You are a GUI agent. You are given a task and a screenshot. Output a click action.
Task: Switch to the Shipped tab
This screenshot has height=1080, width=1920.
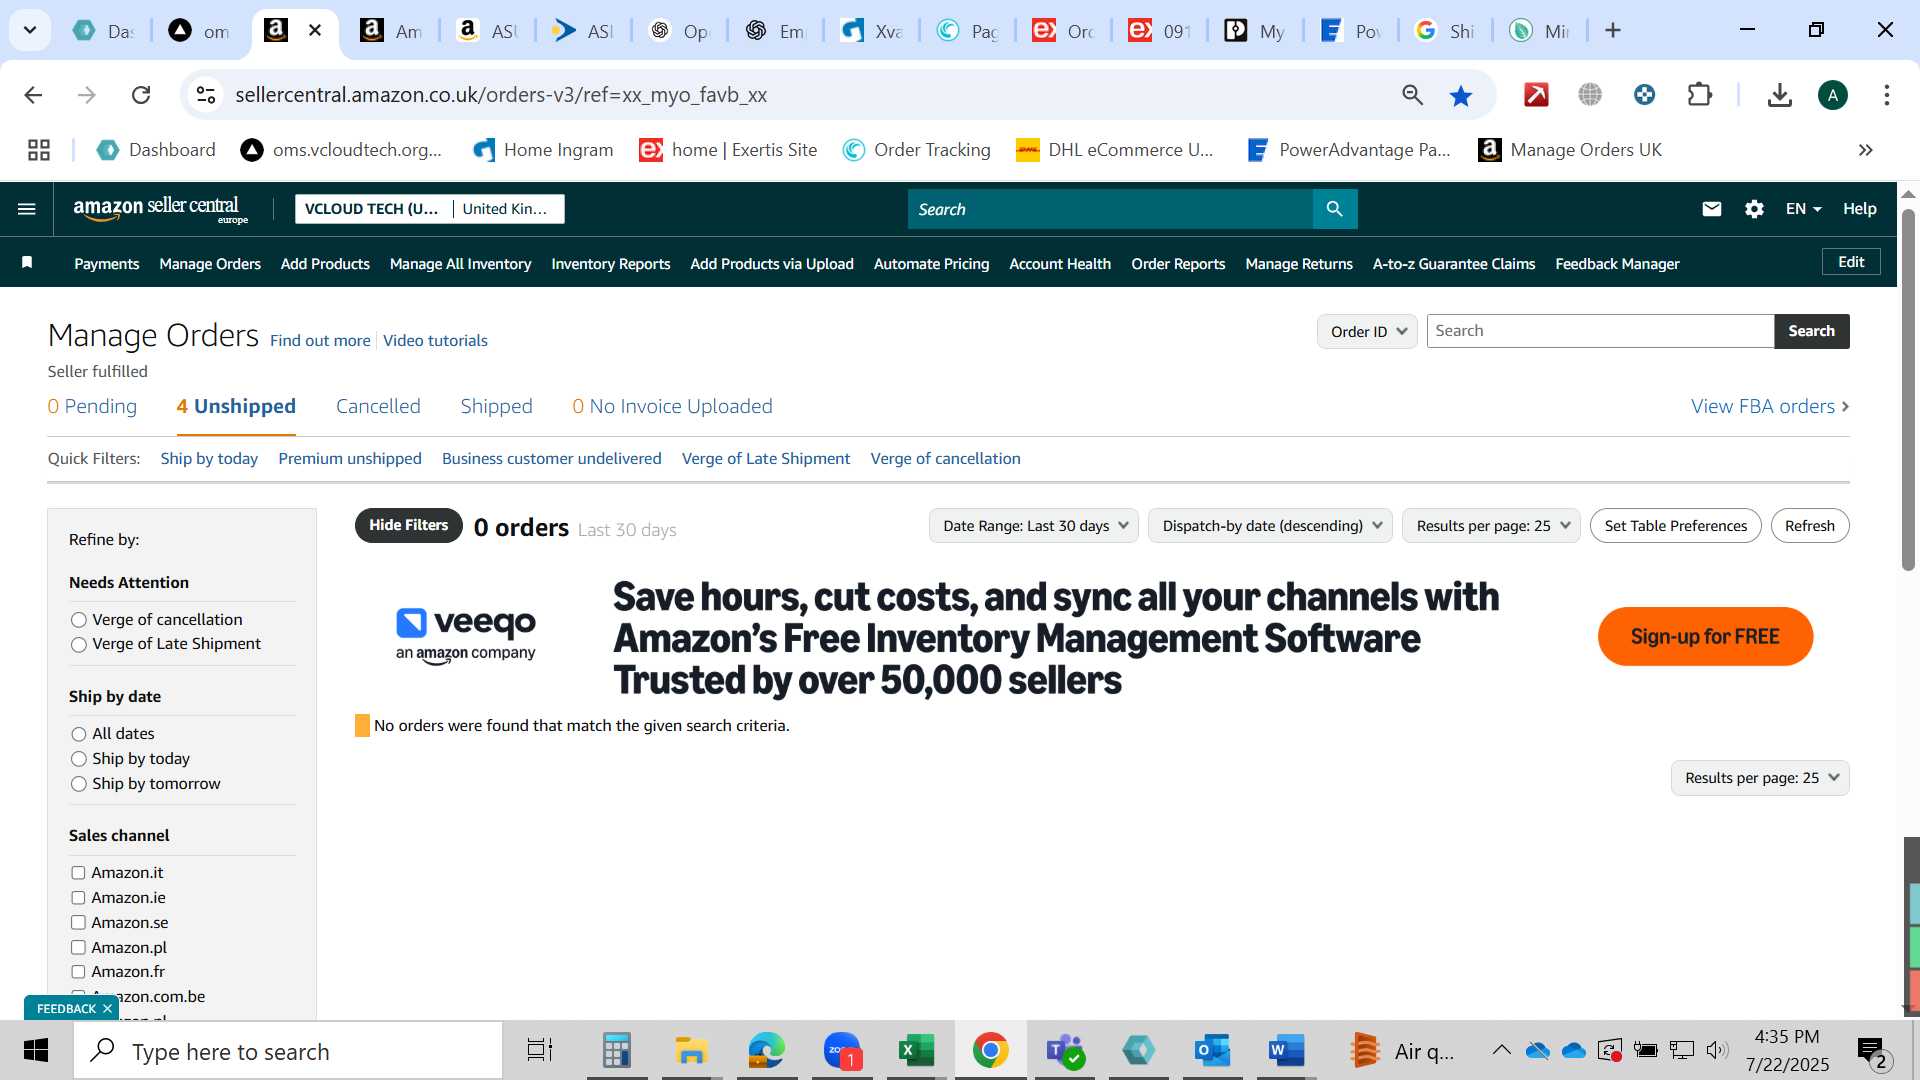tap(496, 406)
